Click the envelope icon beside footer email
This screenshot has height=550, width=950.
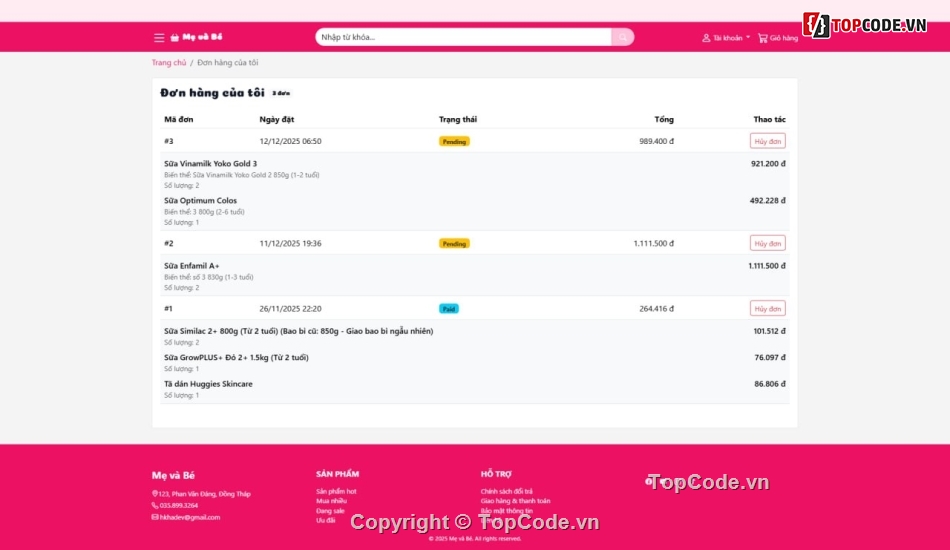point(154,517)
